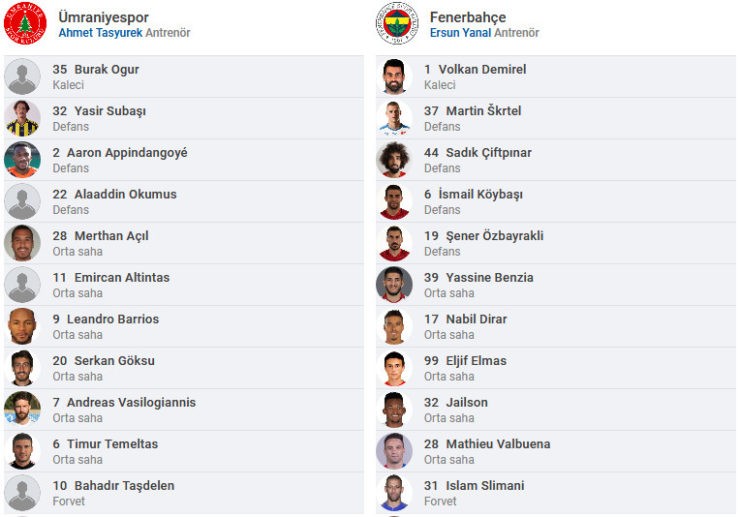Open coach Ahmet Tasyurek's profile link

click(101, 33)
